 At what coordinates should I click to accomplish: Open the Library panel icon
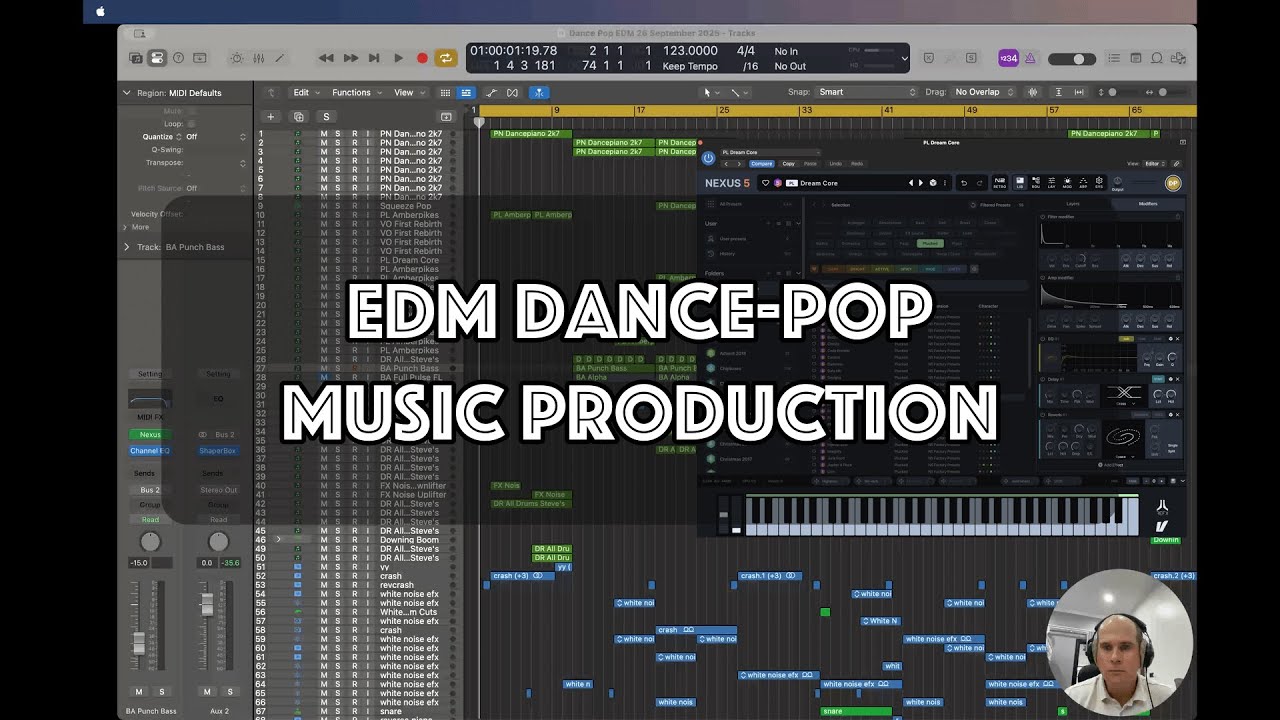coord(136,58)
